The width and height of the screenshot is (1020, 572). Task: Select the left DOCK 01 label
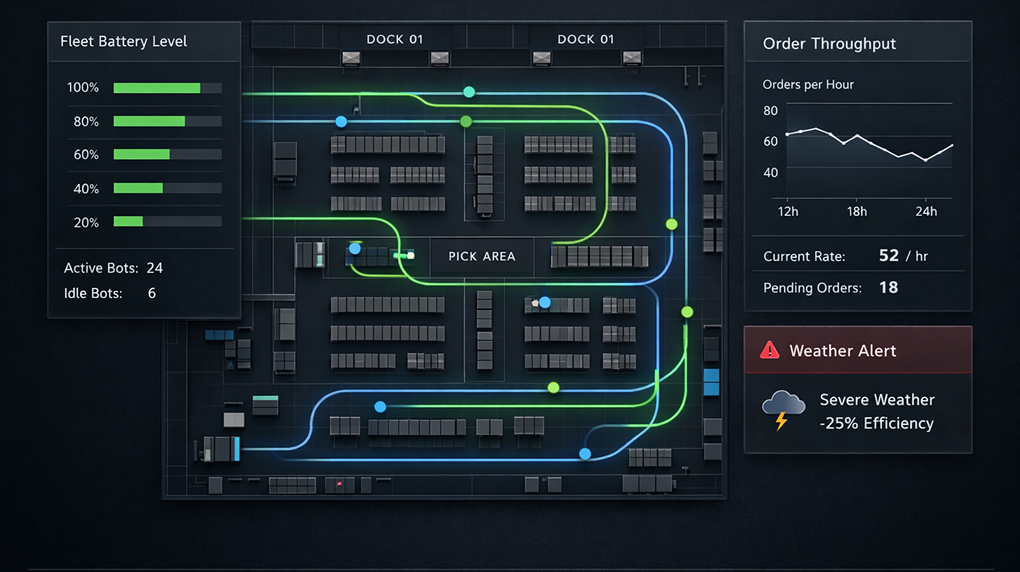394,39
